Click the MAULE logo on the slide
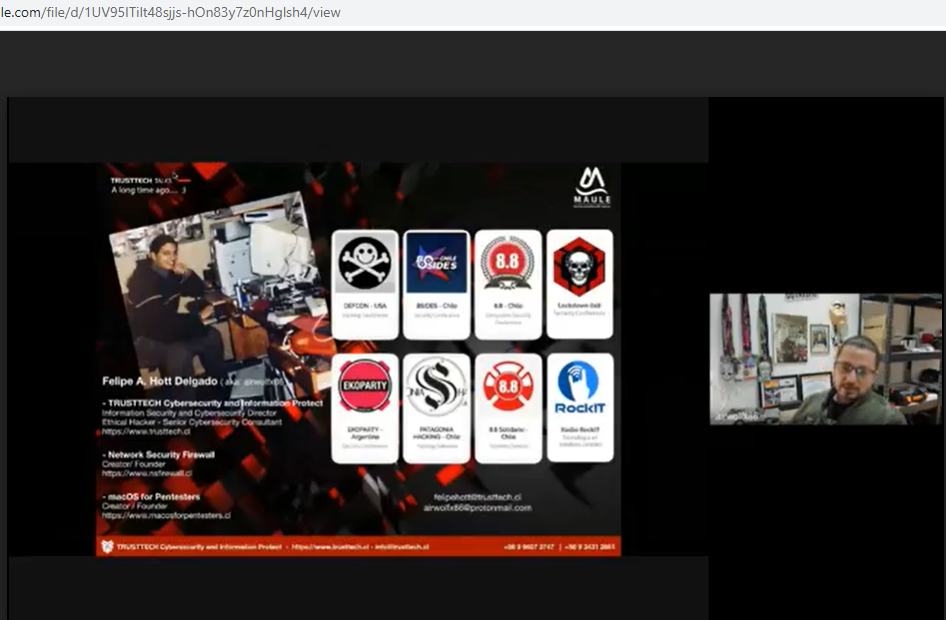 tap(592, 188)
